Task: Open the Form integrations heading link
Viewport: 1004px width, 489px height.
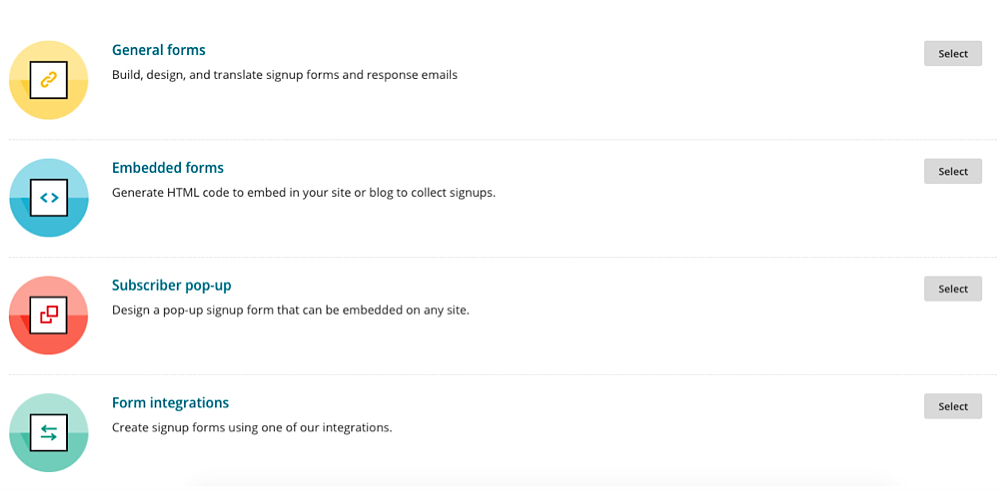Action: (170, 403)
